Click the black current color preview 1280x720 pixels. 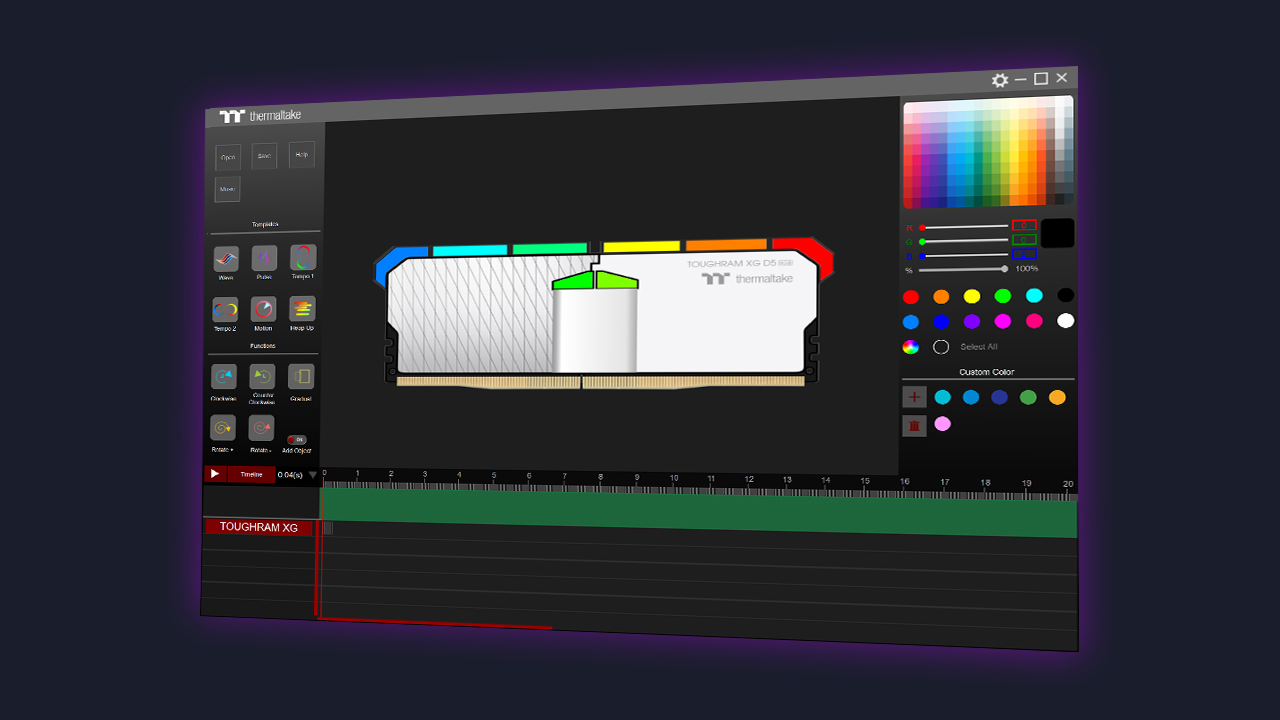(x=1058, y=233)
